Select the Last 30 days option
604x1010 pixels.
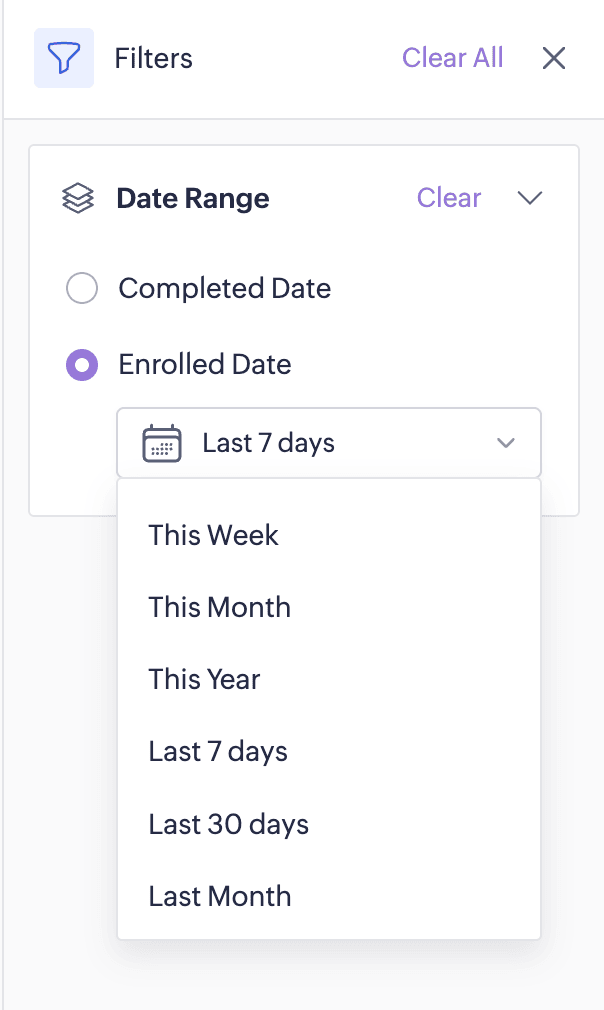click(229, 824)
